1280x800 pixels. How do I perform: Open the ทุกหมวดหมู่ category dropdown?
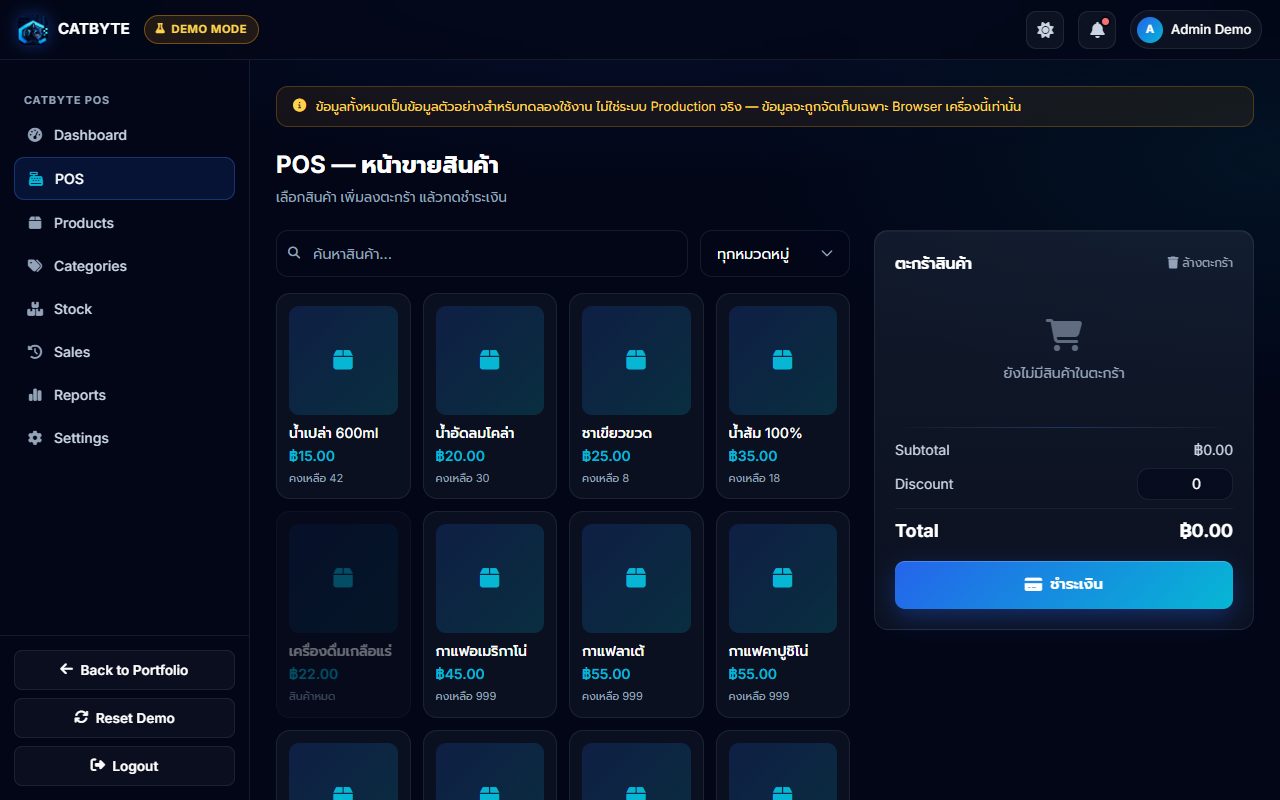coord(775,254)
